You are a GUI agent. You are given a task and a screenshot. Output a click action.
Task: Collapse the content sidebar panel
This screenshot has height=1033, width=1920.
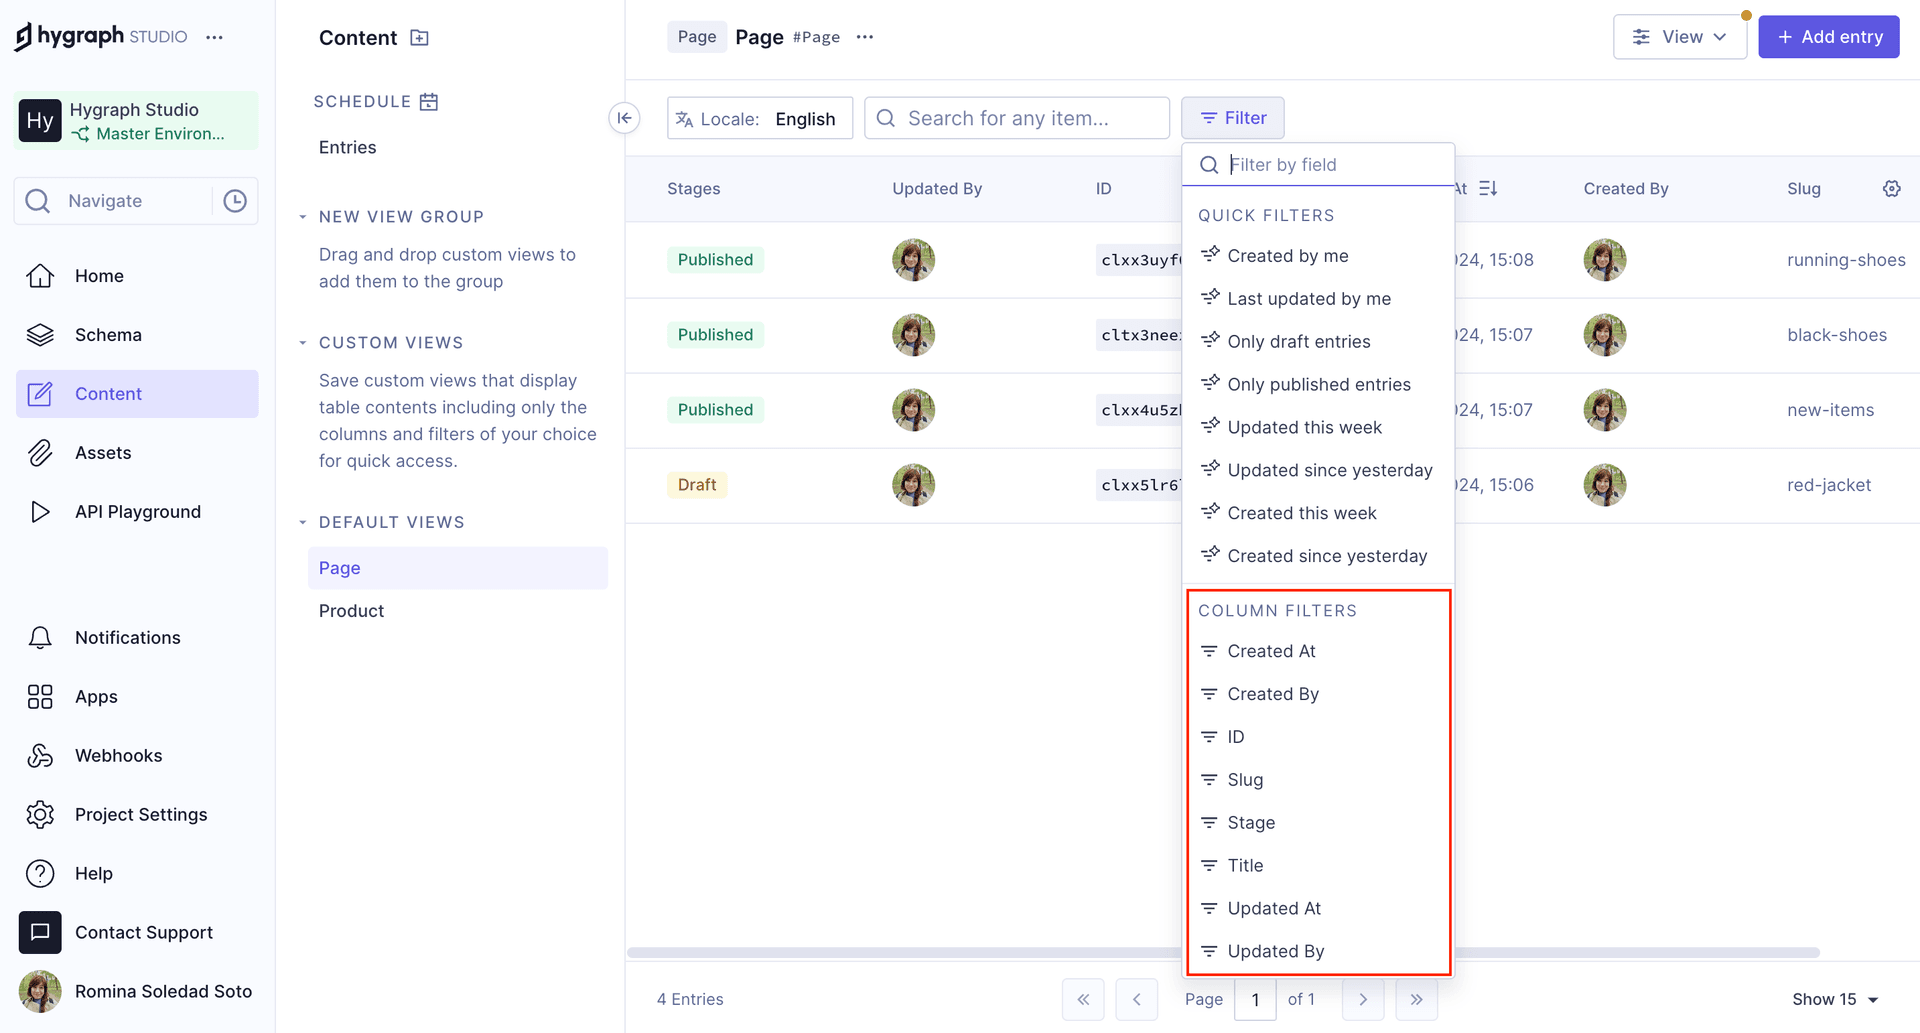tap(624, 118)
